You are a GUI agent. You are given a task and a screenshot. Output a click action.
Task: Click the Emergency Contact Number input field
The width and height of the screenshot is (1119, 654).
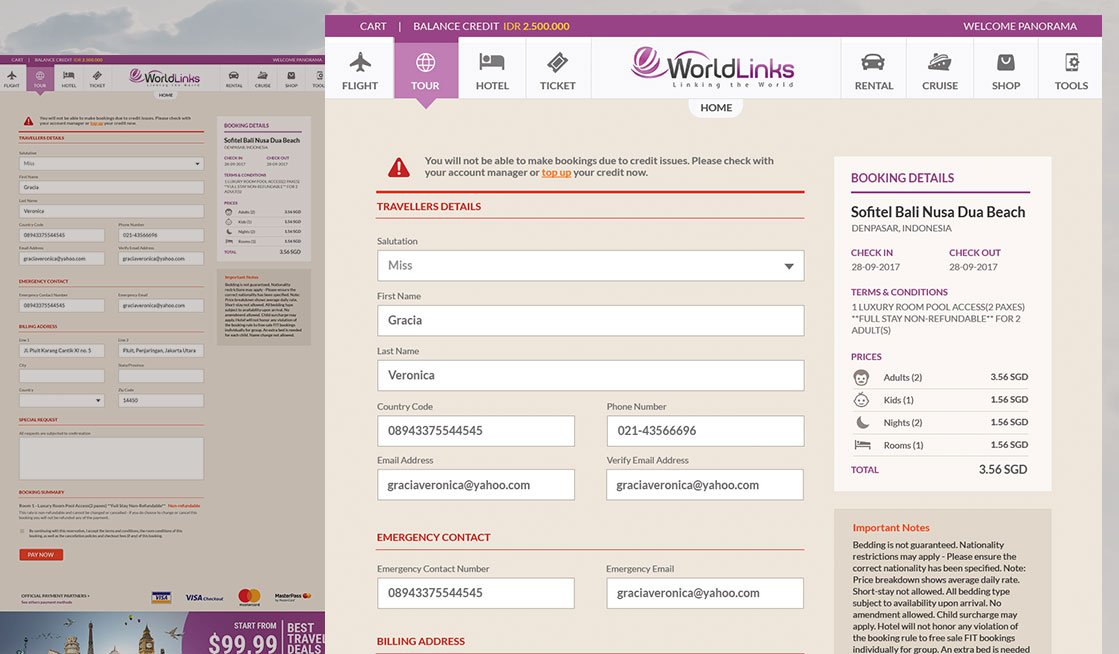(475, 593)
